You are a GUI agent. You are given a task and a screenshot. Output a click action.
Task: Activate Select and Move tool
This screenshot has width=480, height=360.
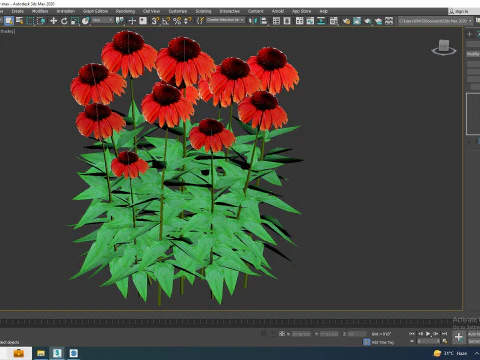[53, 21]
